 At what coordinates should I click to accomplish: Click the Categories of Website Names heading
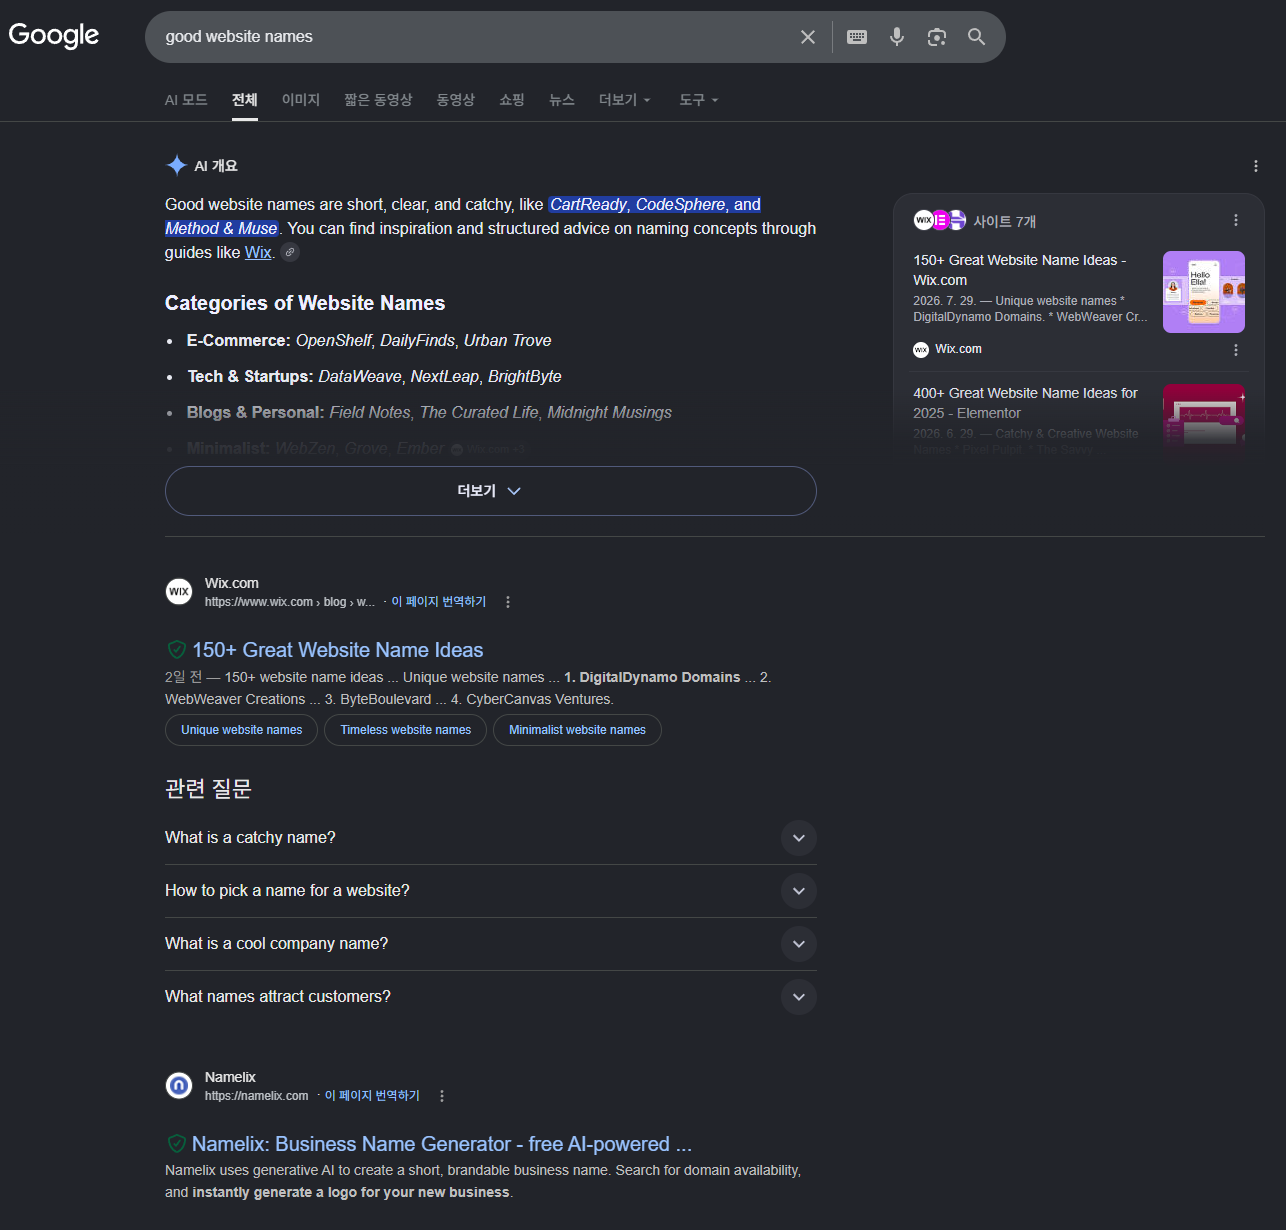(305, 303)
